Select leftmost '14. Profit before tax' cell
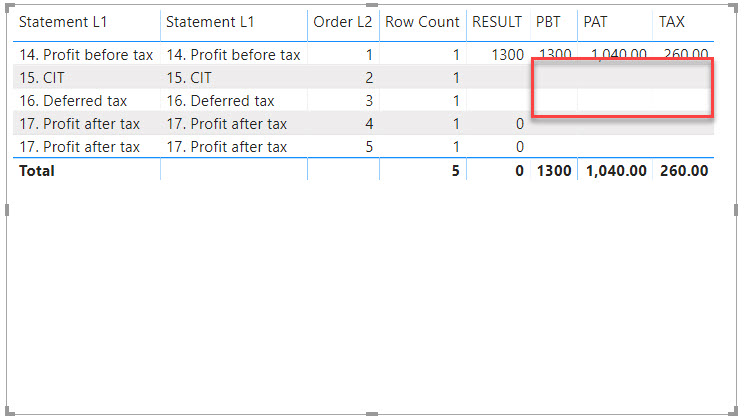Image resolution: width=744 pixels, height=420 pixels. click(x=86, y=55)
